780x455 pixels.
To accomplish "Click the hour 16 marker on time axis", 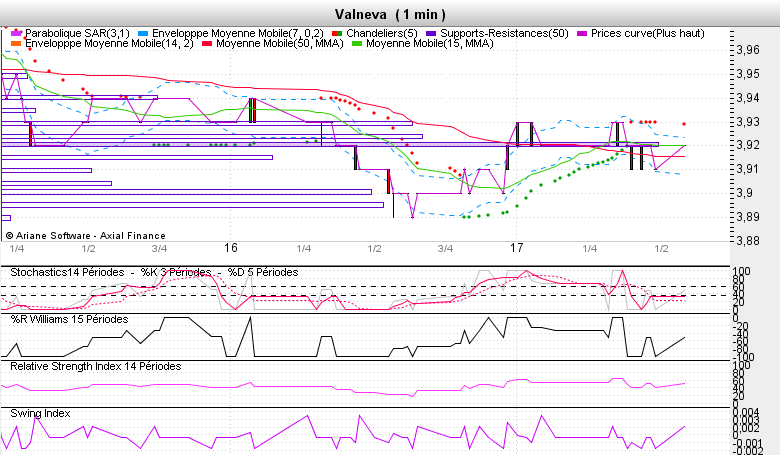I will pyautogui.click(x=231, y=248).
